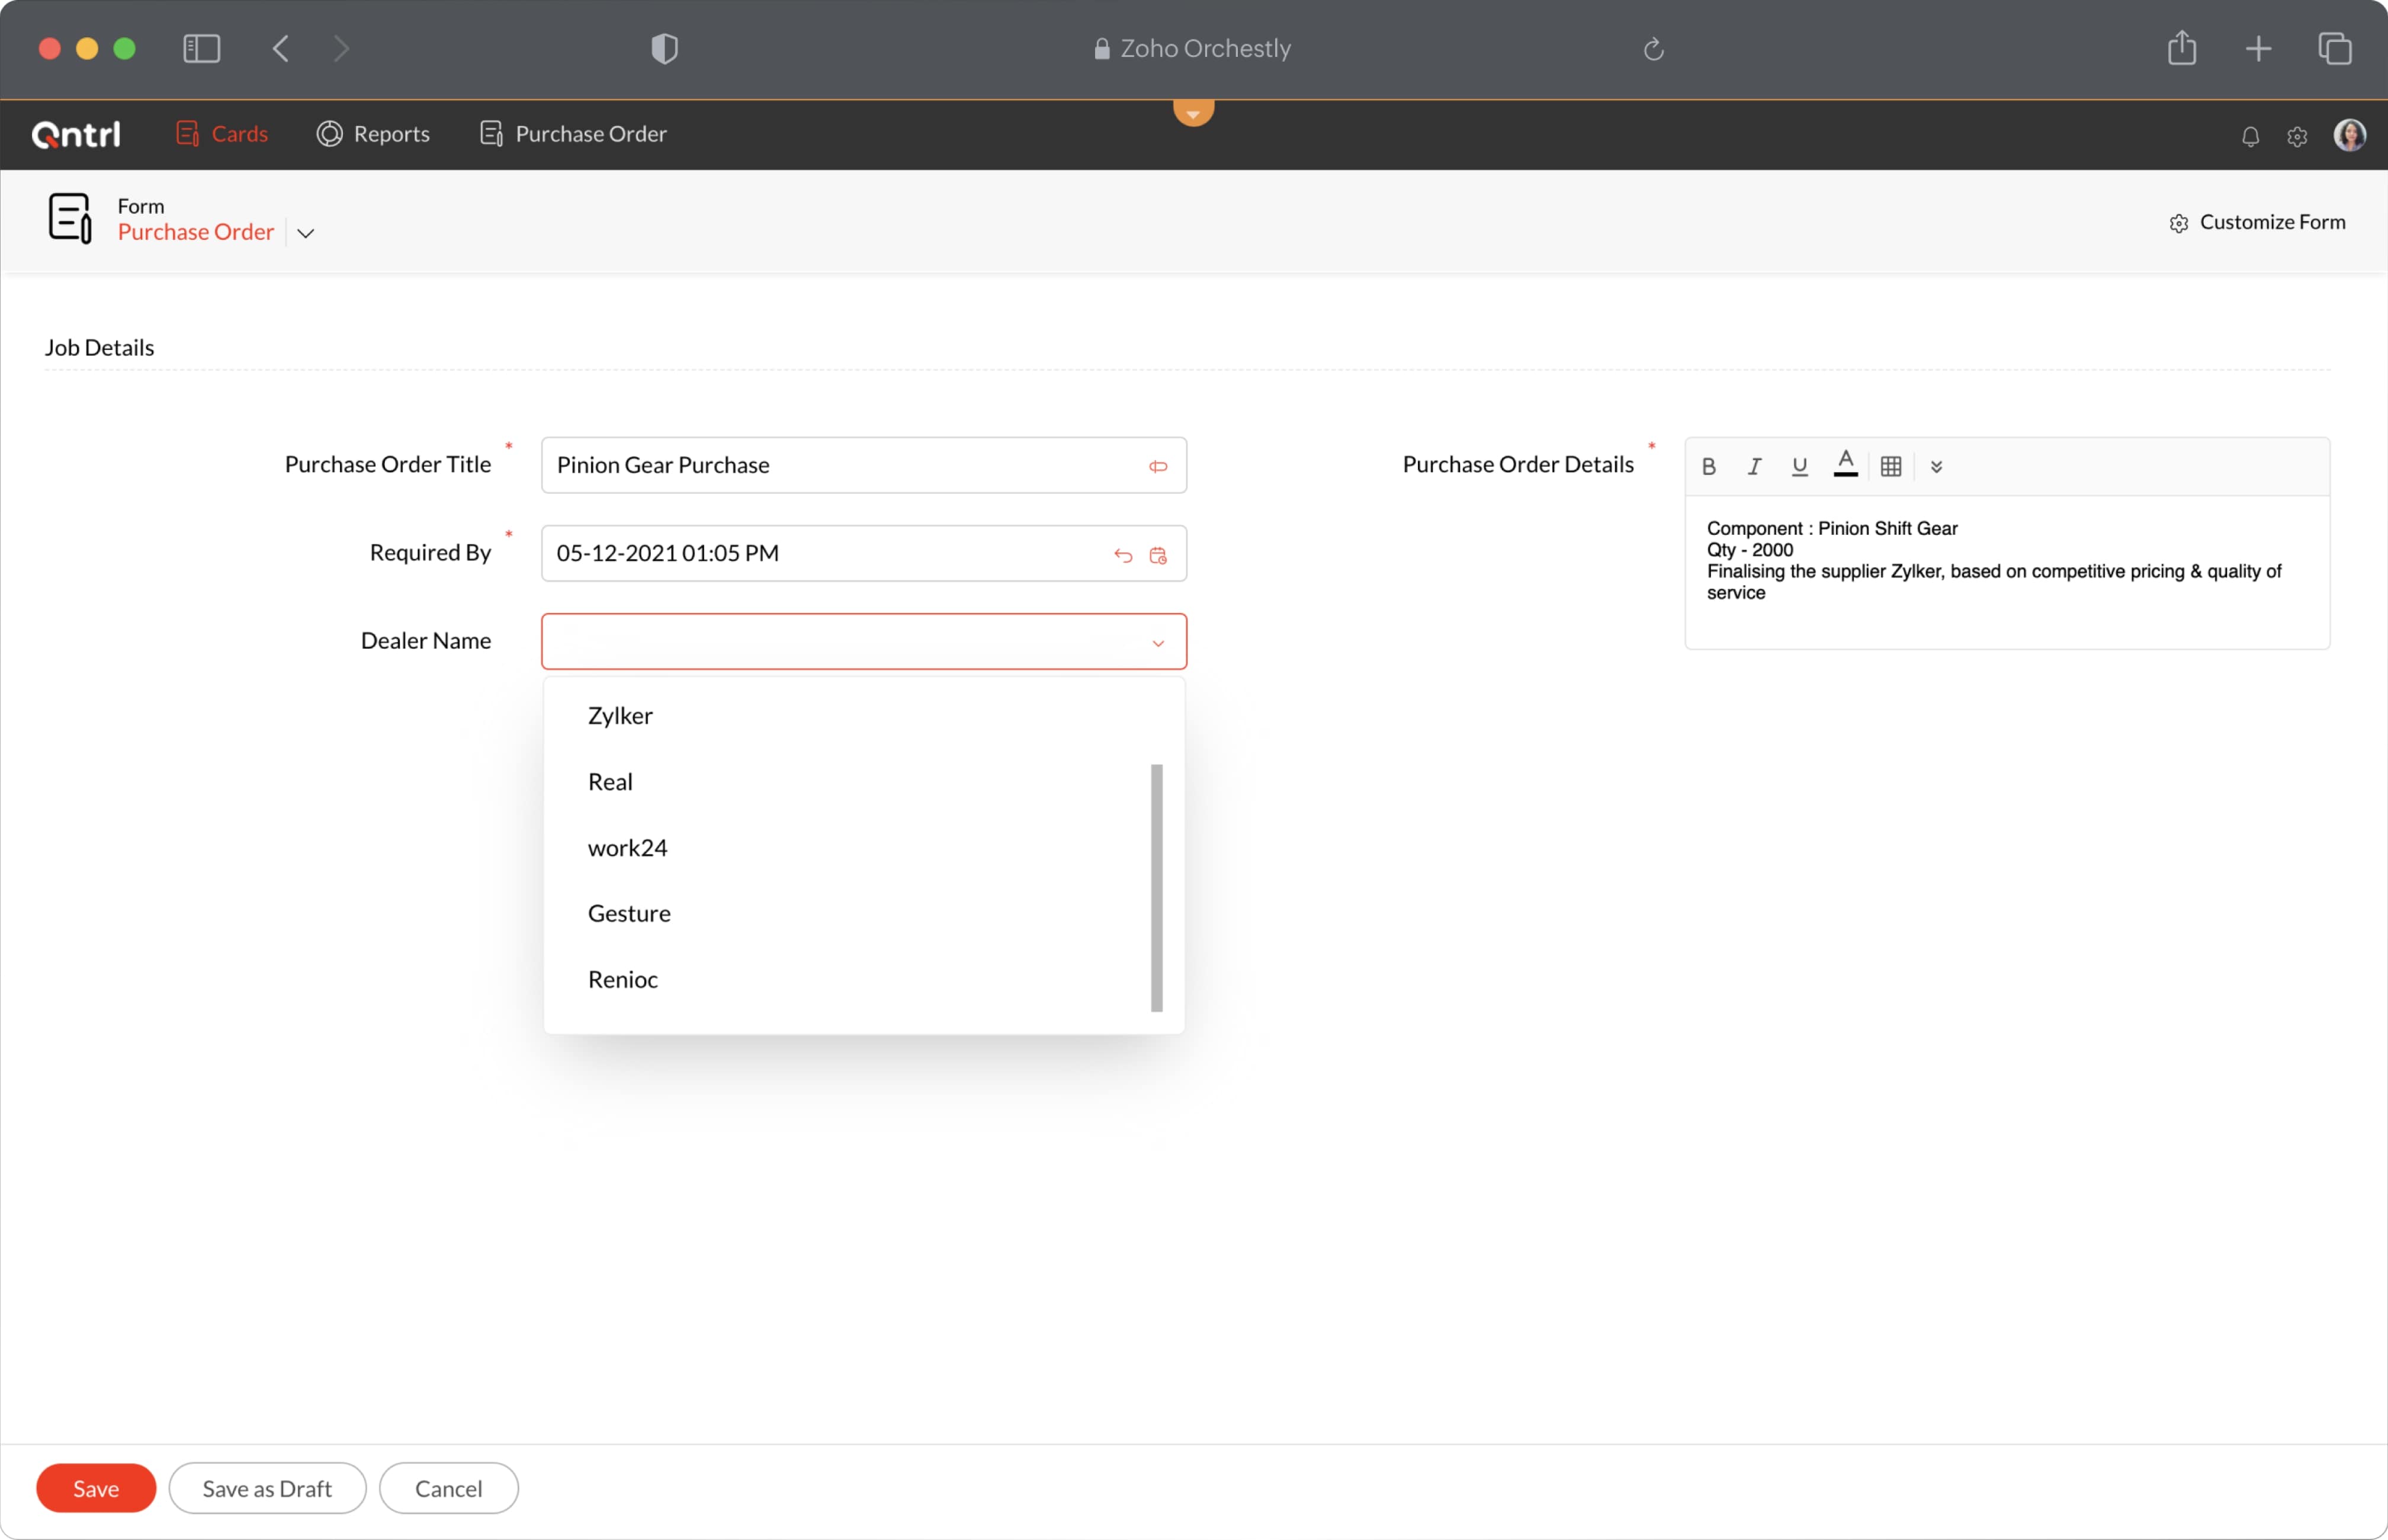
Task: Collapse the Dealer Name dropdown
Action: [x=1158, y=643]
